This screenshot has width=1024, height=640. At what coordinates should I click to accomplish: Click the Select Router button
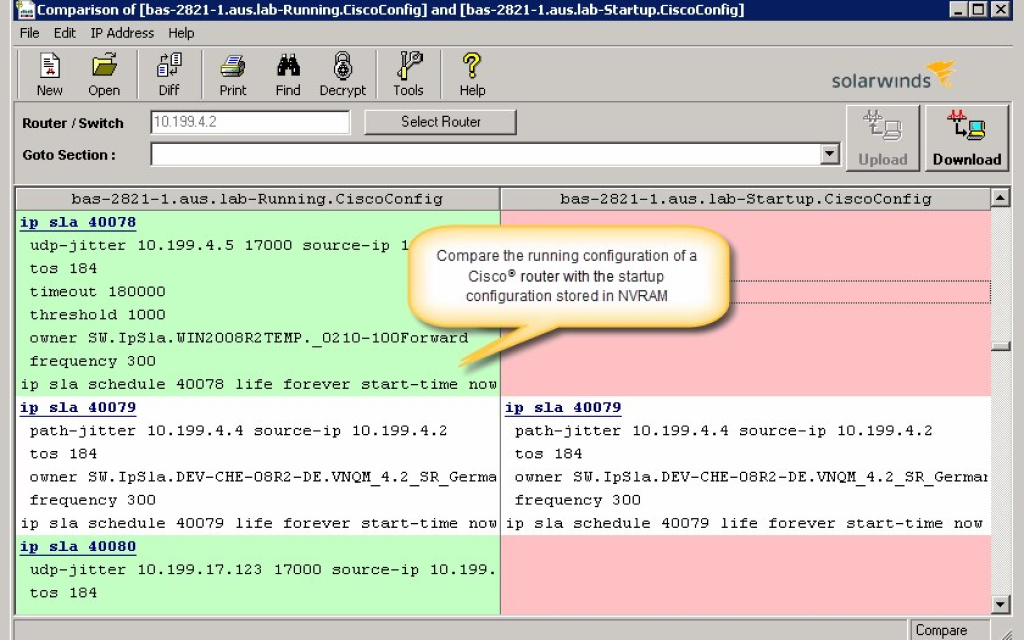(x=441, y=122)
